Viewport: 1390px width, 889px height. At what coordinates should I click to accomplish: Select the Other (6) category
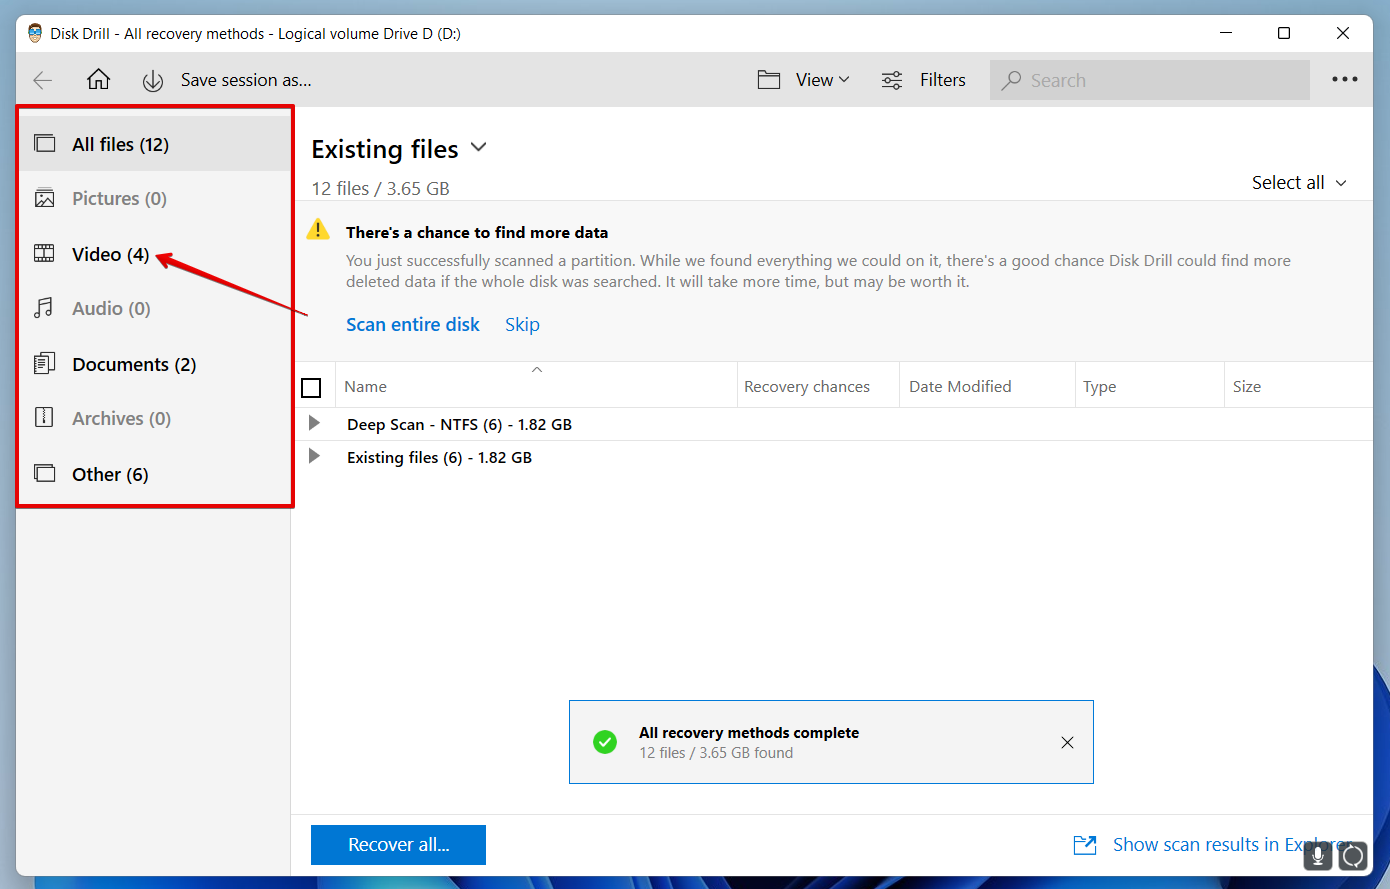[x=155, y=474]
